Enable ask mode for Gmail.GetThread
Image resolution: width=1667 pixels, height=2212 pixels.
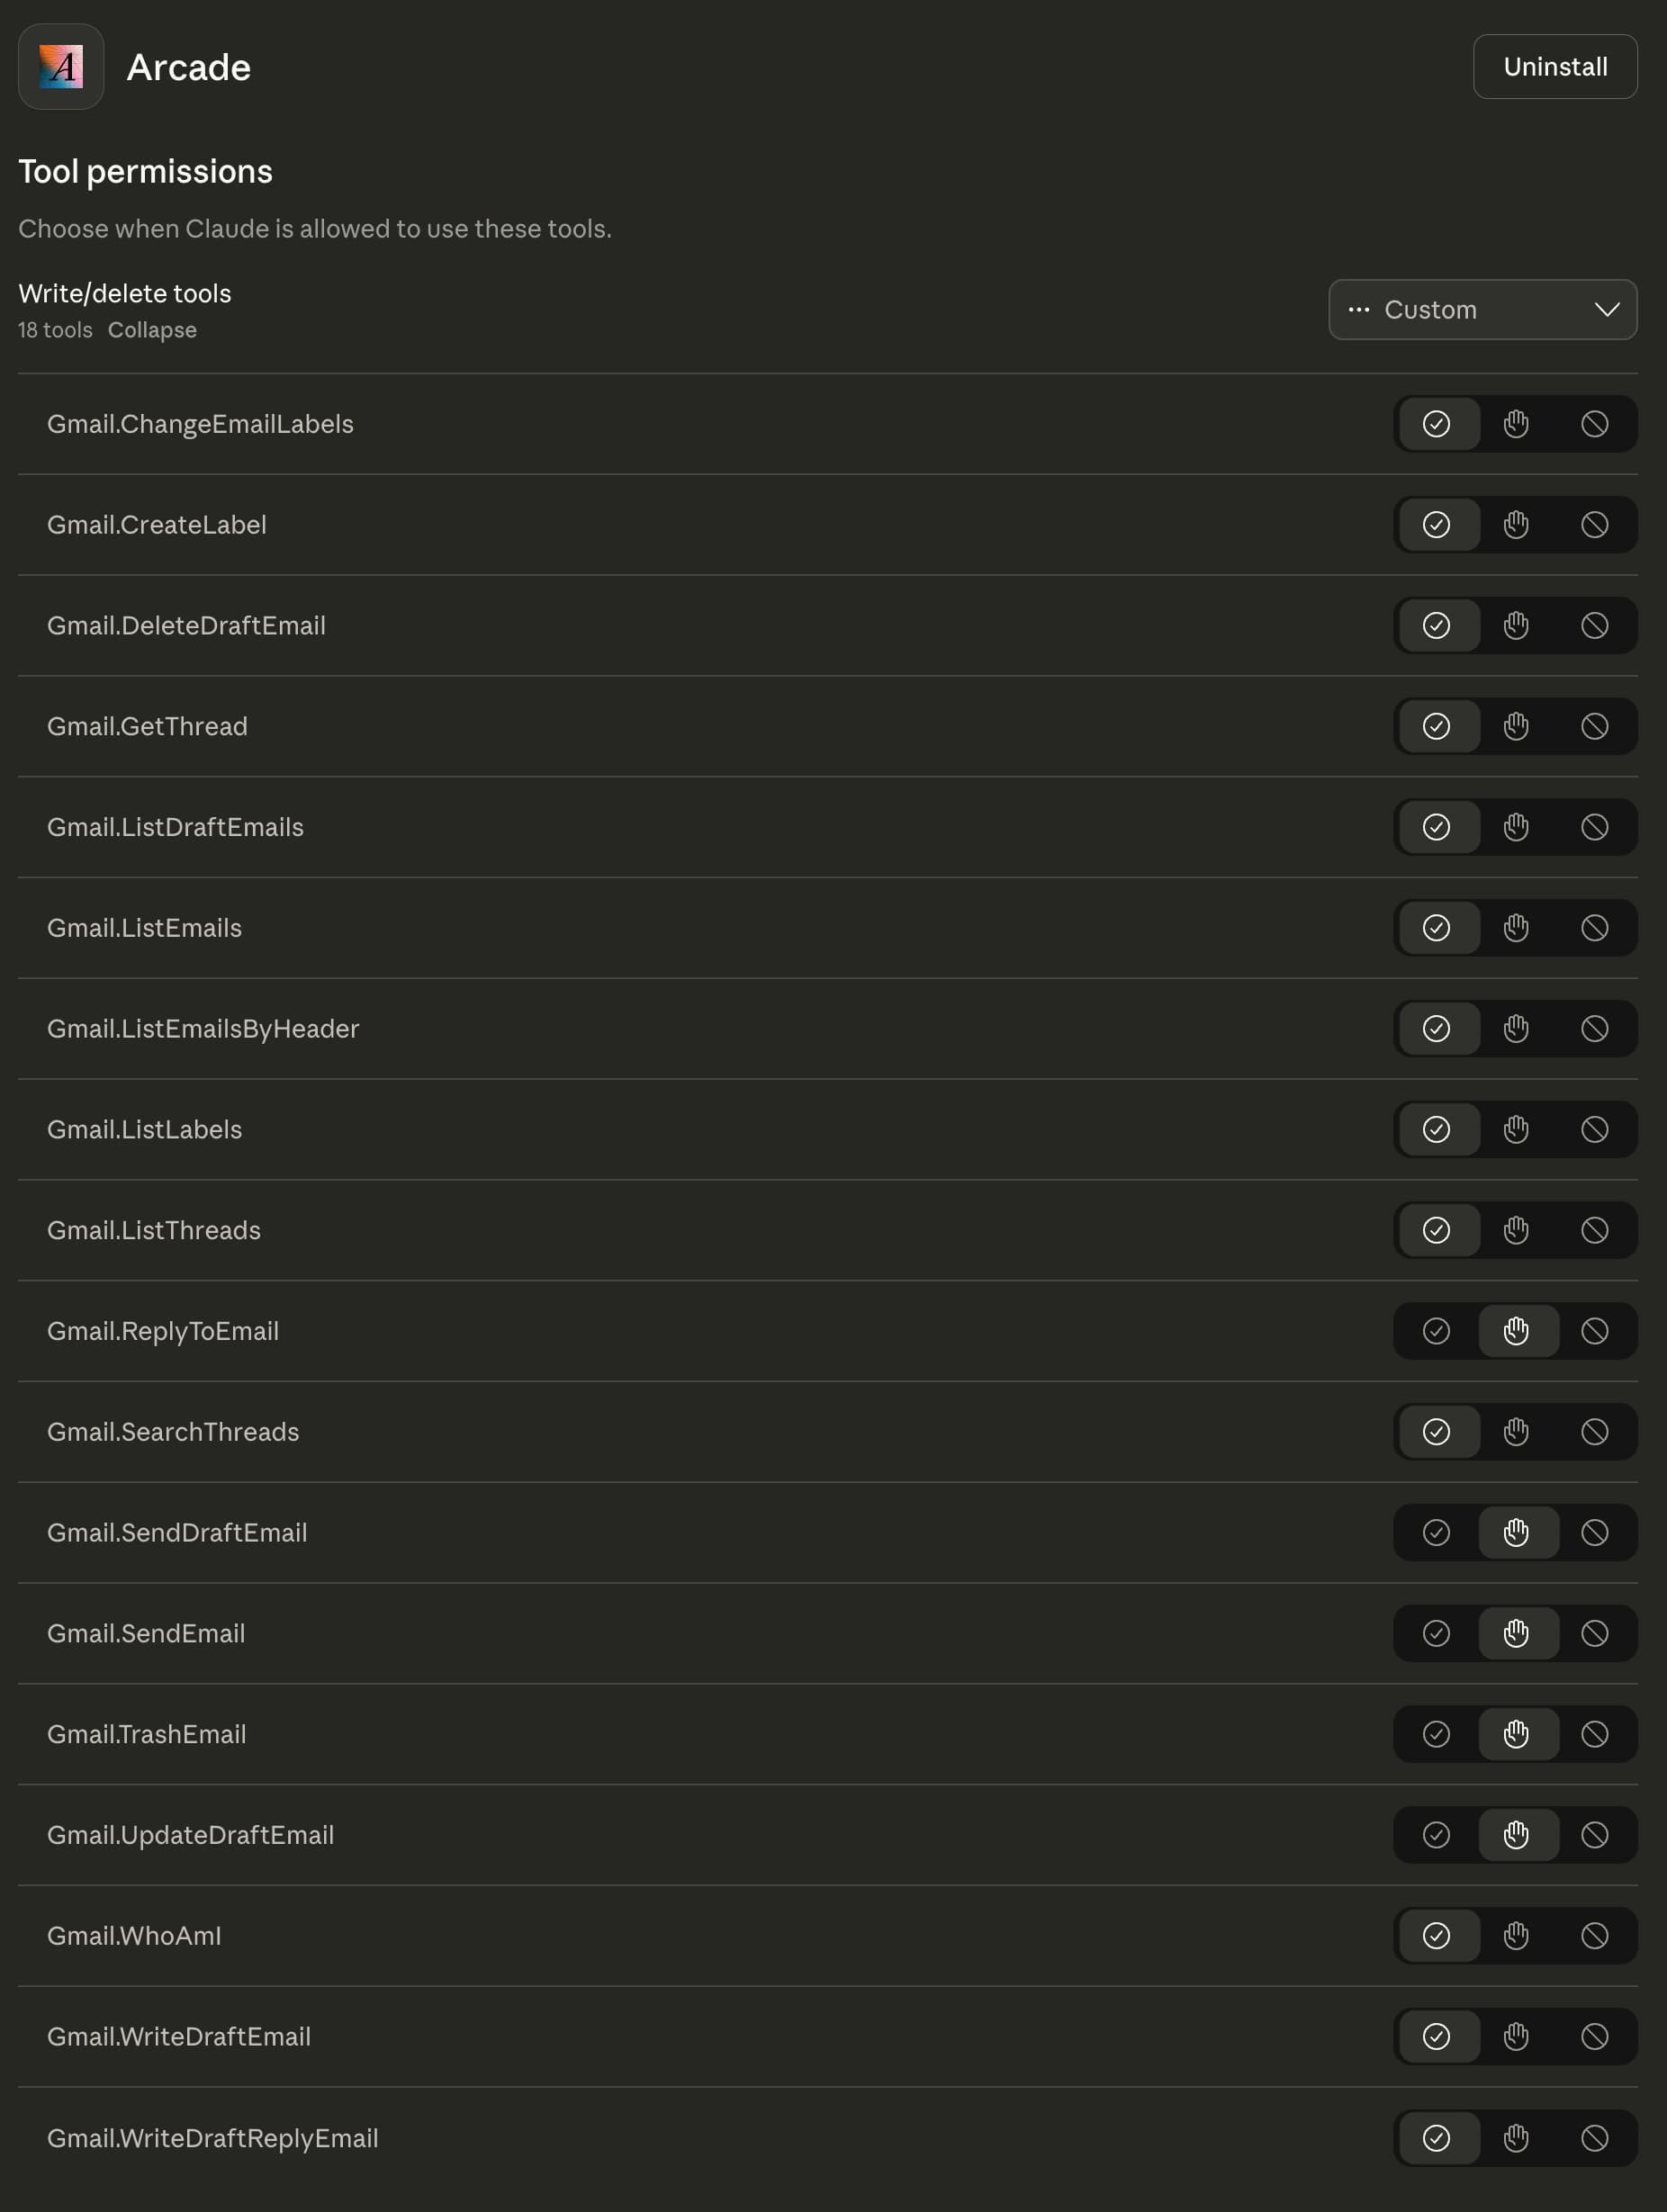click(1516, 726)
